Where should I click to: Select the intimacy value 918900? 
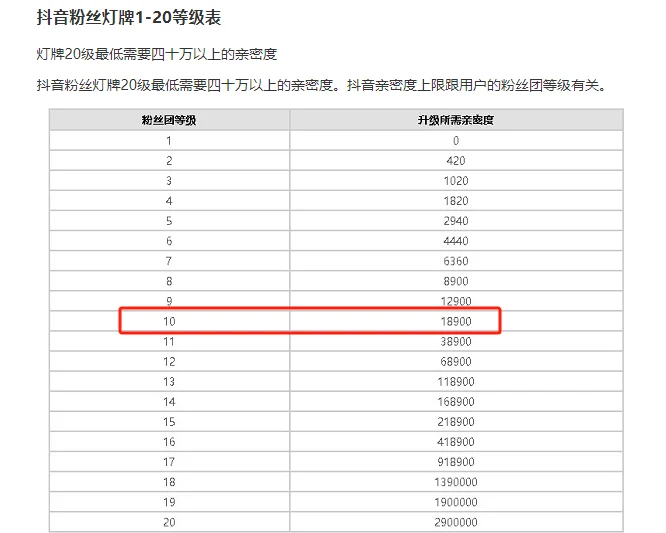tap(456, 462)
